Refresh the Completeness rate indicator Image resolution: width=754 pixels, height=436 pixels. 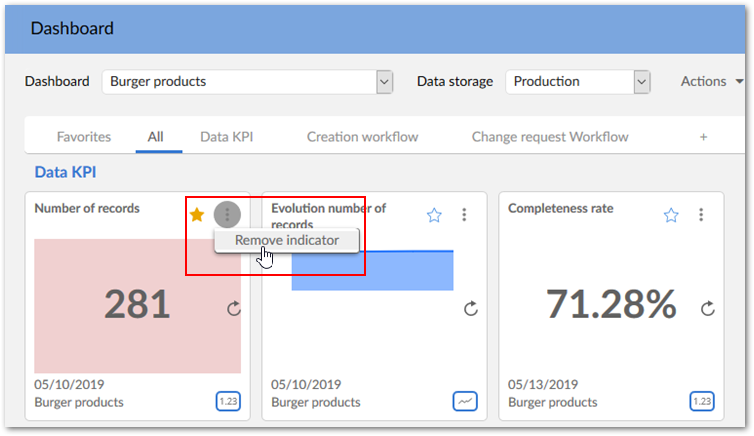[708, 308]
